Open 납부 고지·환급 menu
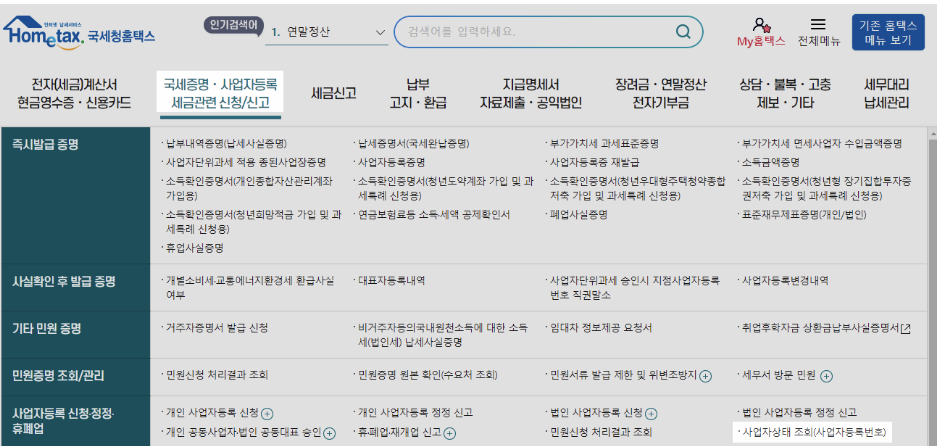937x446 pixels. point(418,94)
